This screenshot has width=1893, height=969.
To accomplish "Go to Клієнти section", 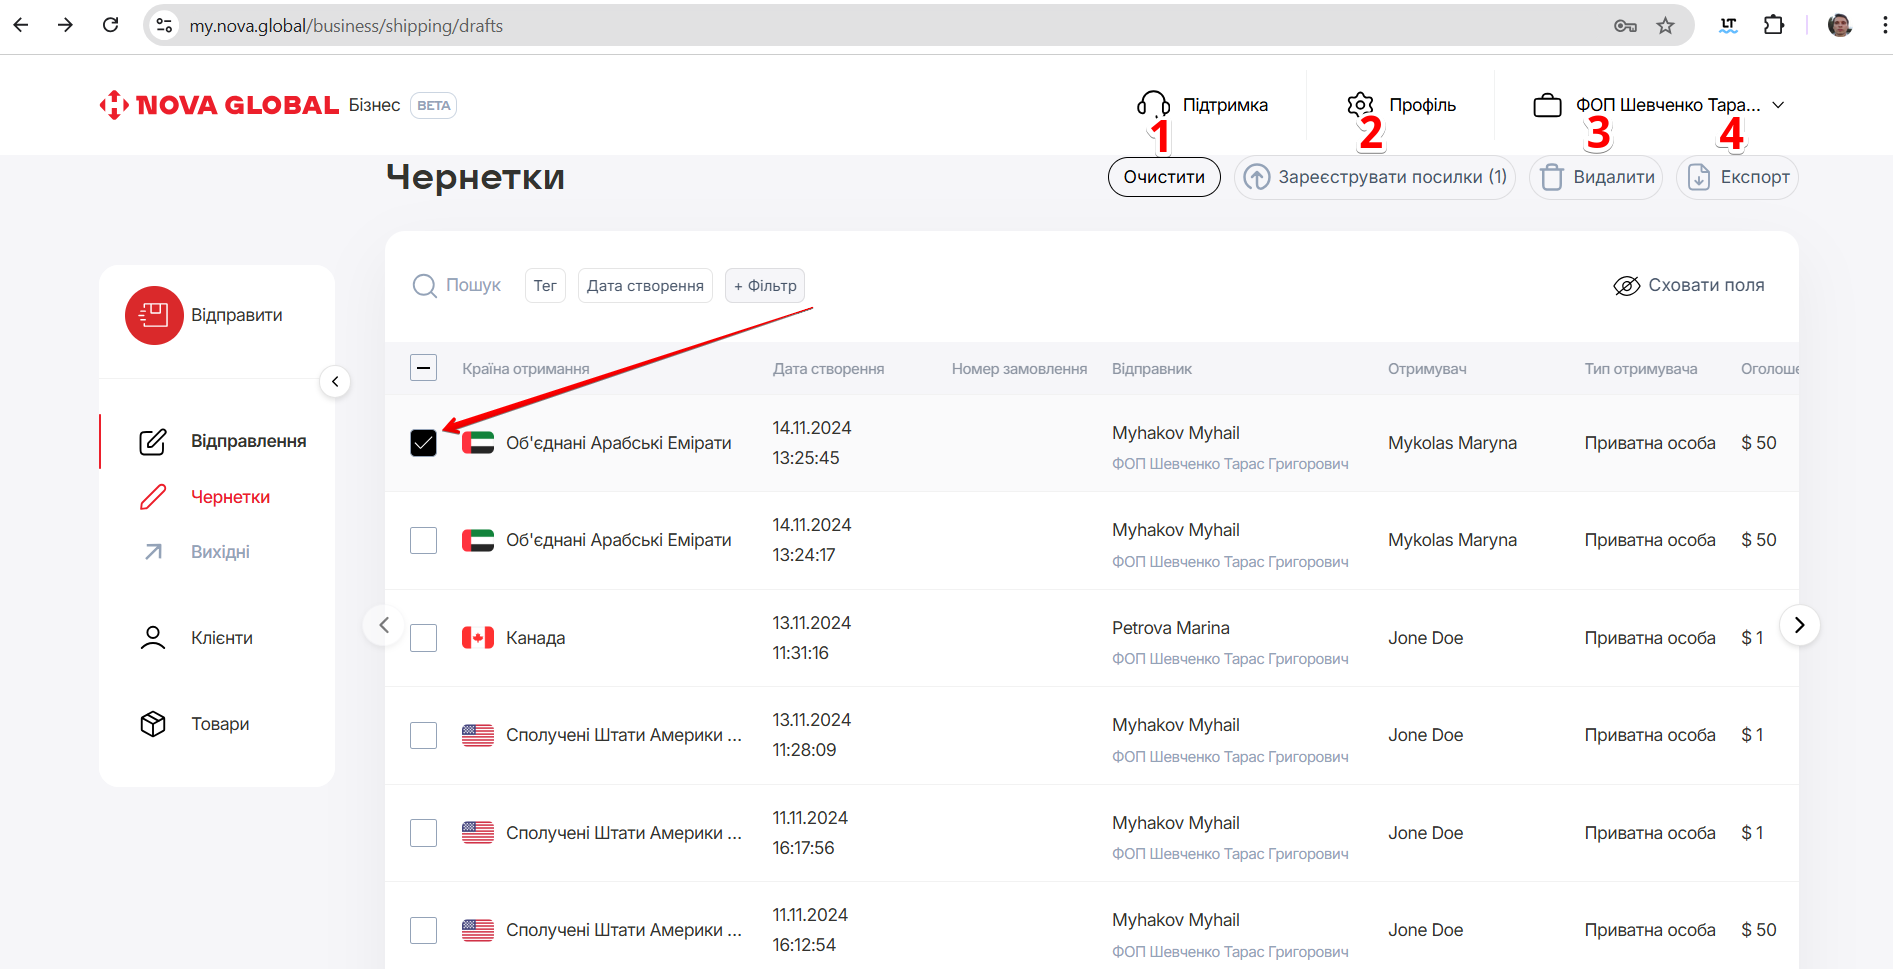I will (221, 638).
